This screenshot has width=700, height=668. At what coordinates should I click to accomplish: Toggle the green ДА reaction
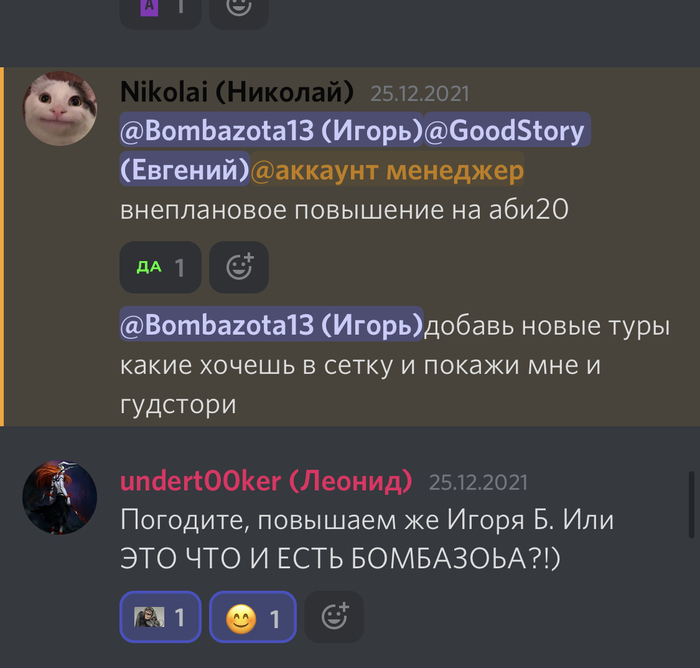(x=160, y=267)
